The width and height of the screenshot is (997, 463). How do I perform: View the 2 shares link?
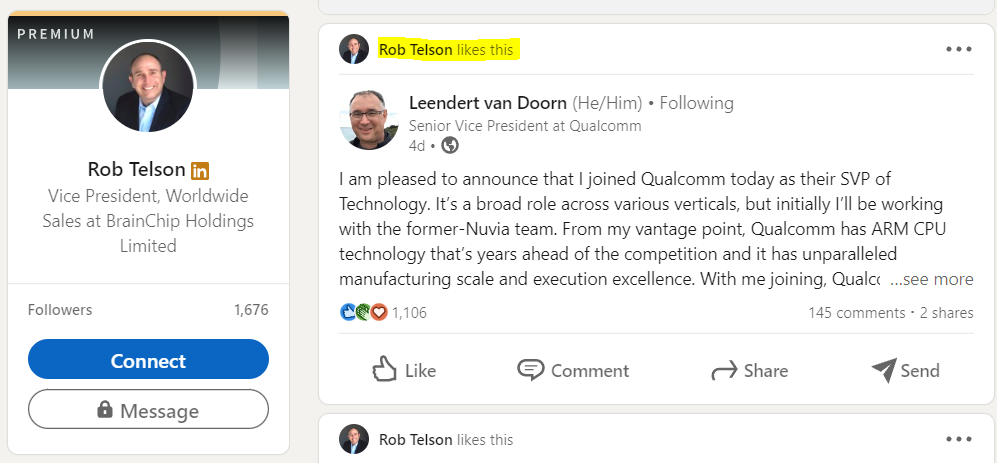click(x=946, y=313)
